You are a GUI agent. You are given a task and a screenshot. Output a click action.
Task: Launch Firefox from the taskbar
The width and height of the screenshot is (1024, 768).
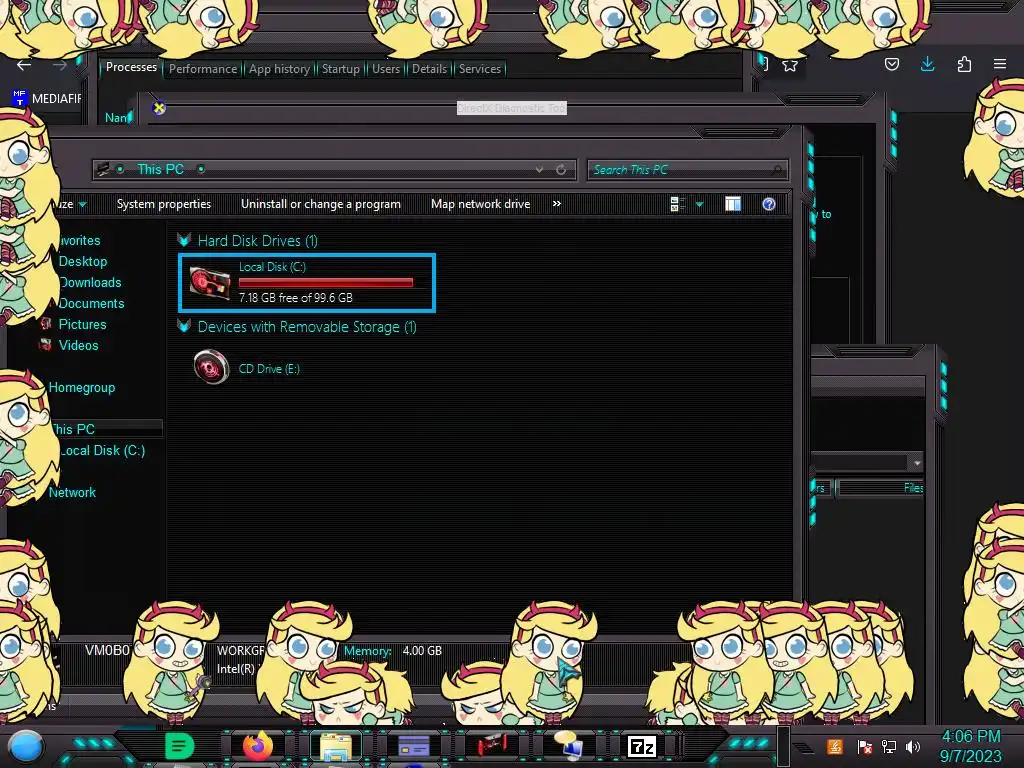pos(257,746)
